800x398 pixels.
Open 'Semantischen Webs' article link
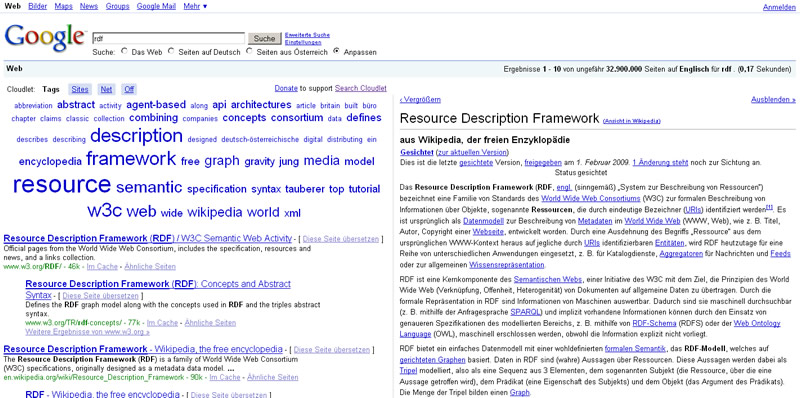pyautogui.click(x=547, y=279)
